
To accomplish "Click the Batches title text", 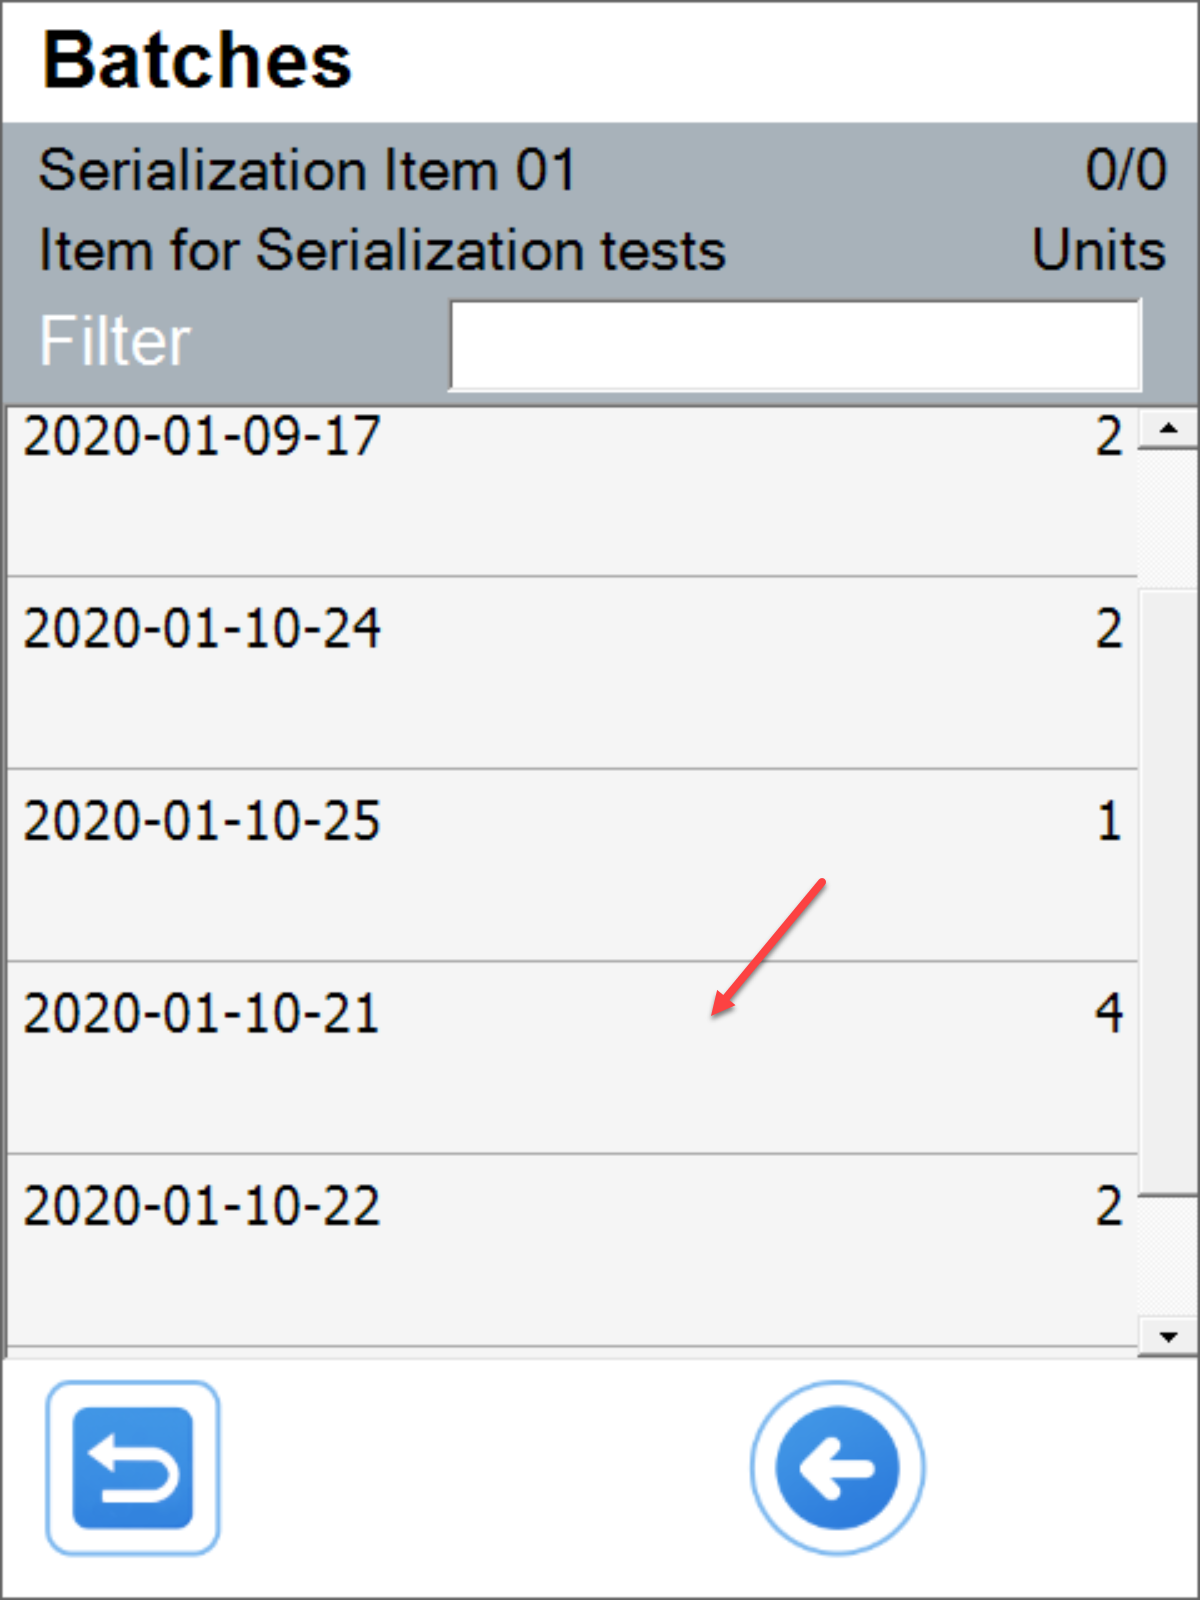I will pos(197,61).
